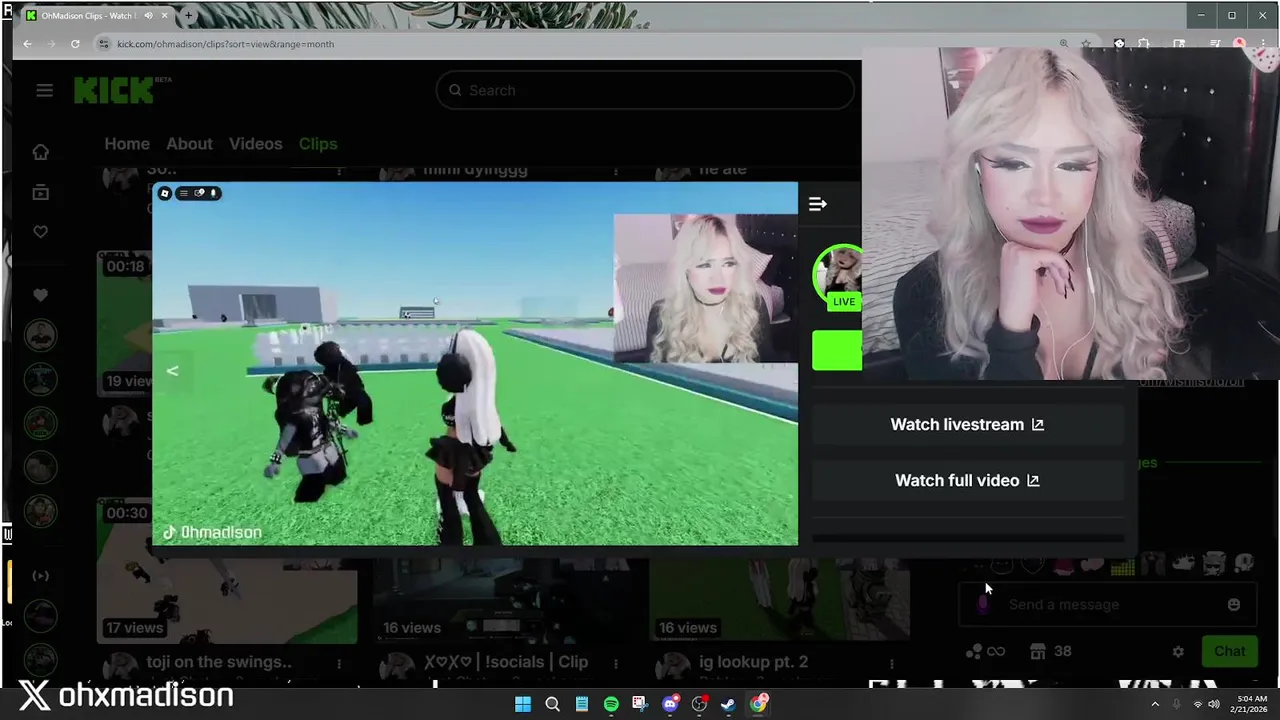Open the clip titled toji on the swings..

219,662
